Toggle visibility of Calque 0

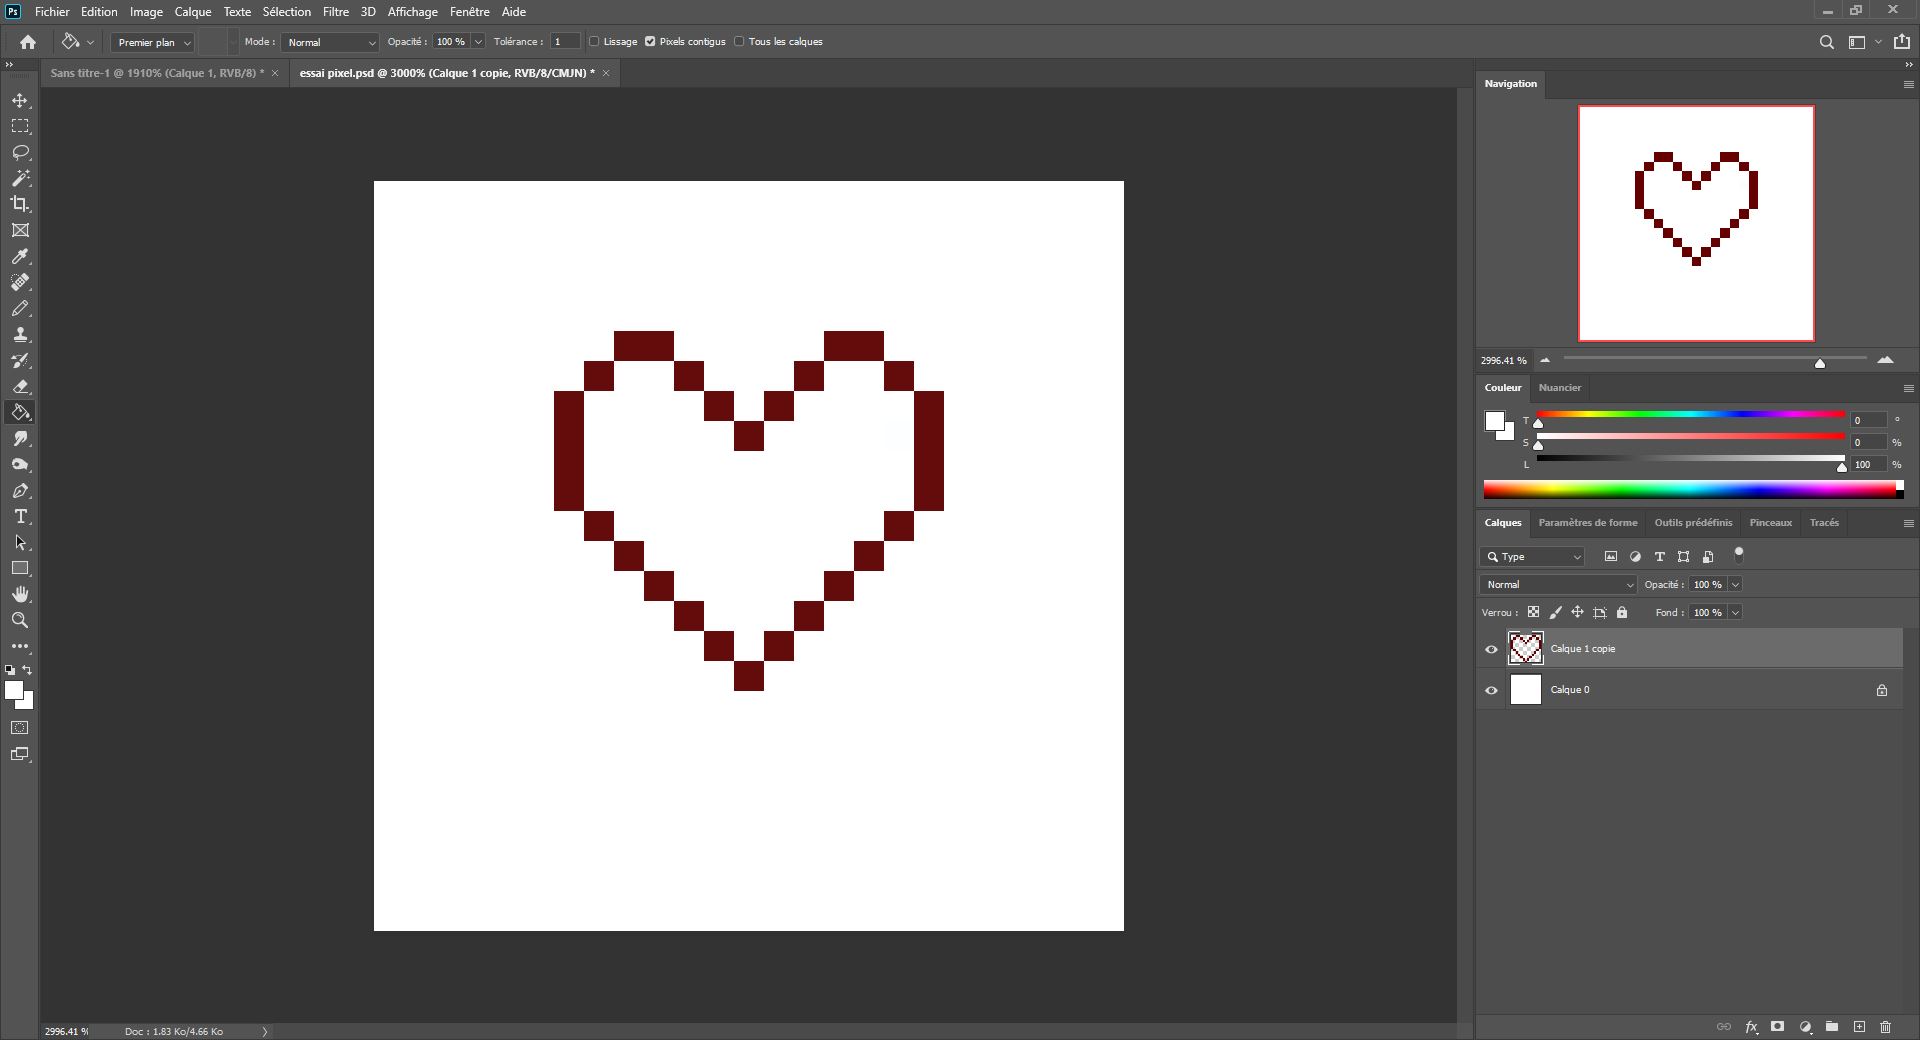click(x=1491, y=690)
